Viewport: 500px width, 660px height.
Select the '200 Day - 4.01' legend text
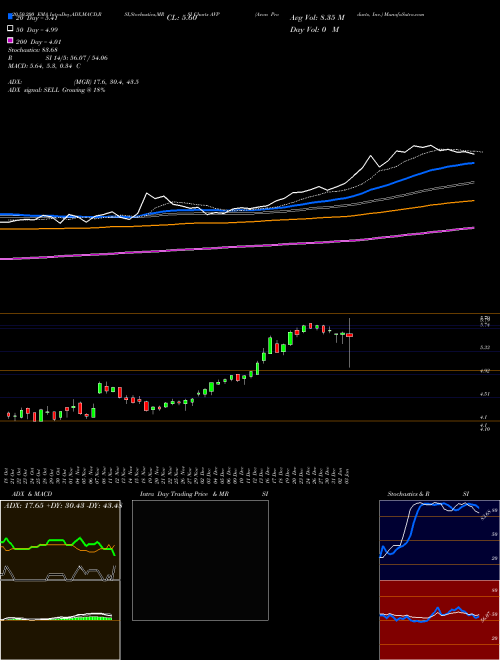(39, 42)
